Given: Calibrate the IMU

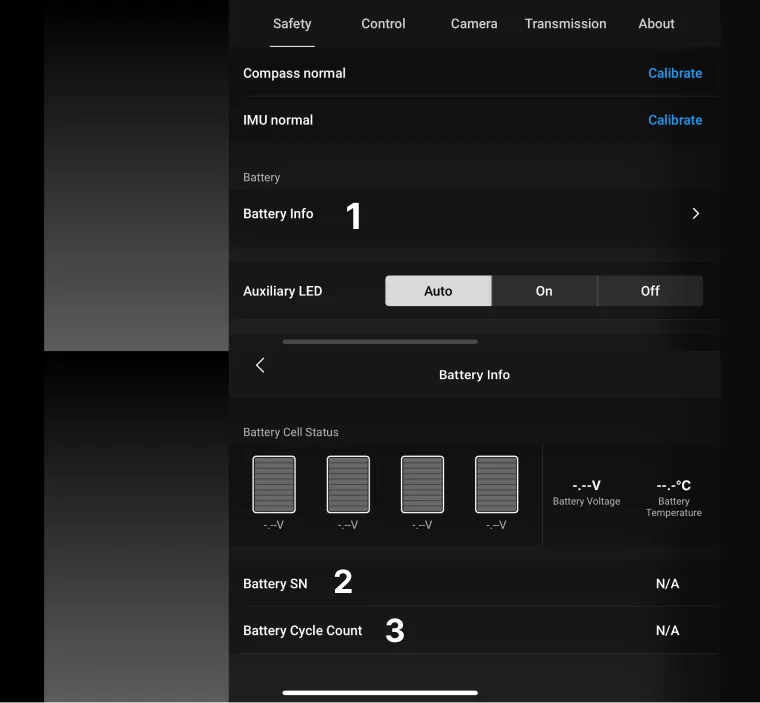Looking at the screenshot, I should [675, 120].
